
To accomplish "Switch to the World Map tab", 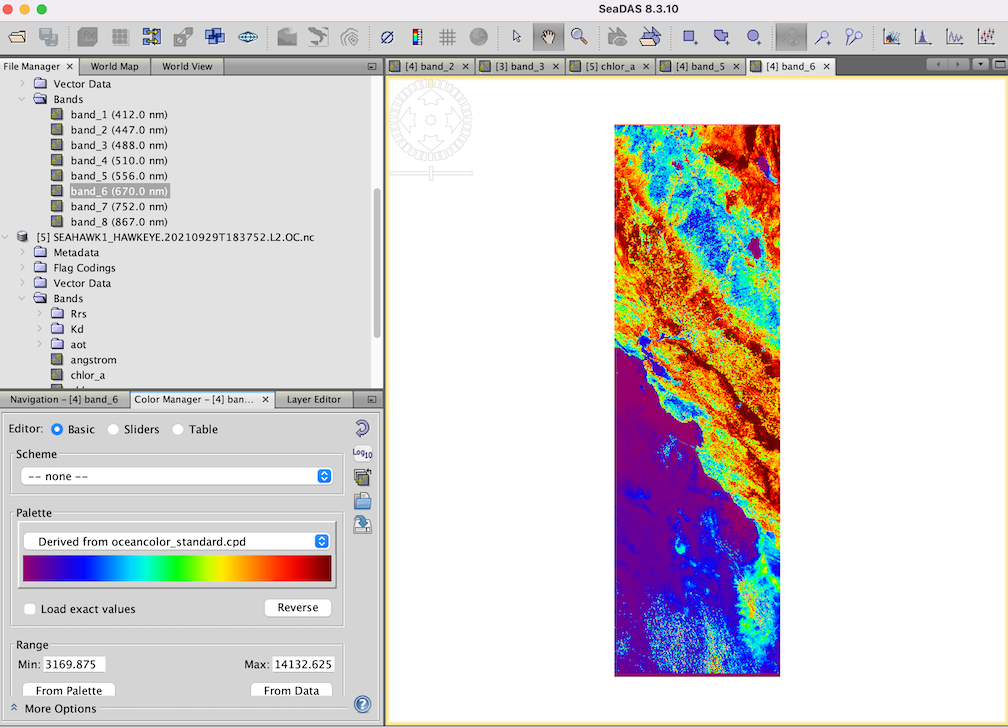I will (x=114, y=66).
